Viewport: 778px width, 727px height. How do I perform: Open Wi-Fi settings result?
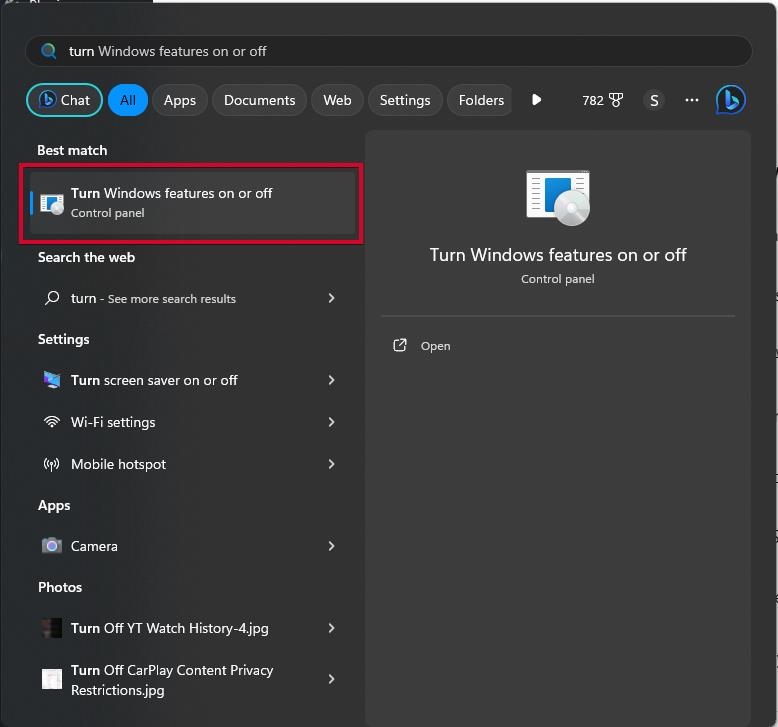coord(113,422)
